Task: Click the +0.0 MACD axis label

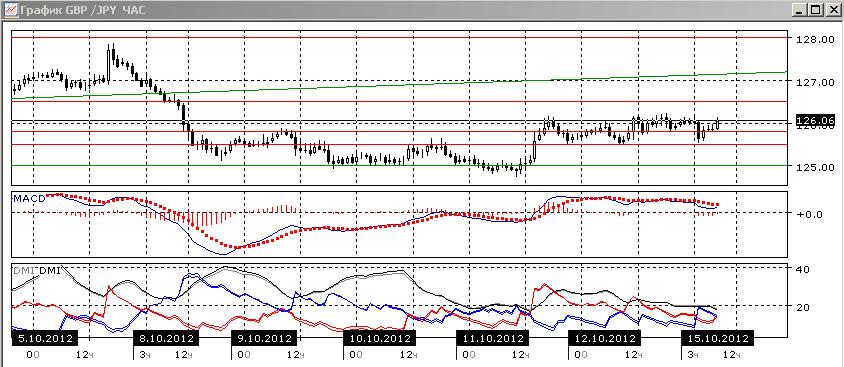Action: (x=810, y=214)
